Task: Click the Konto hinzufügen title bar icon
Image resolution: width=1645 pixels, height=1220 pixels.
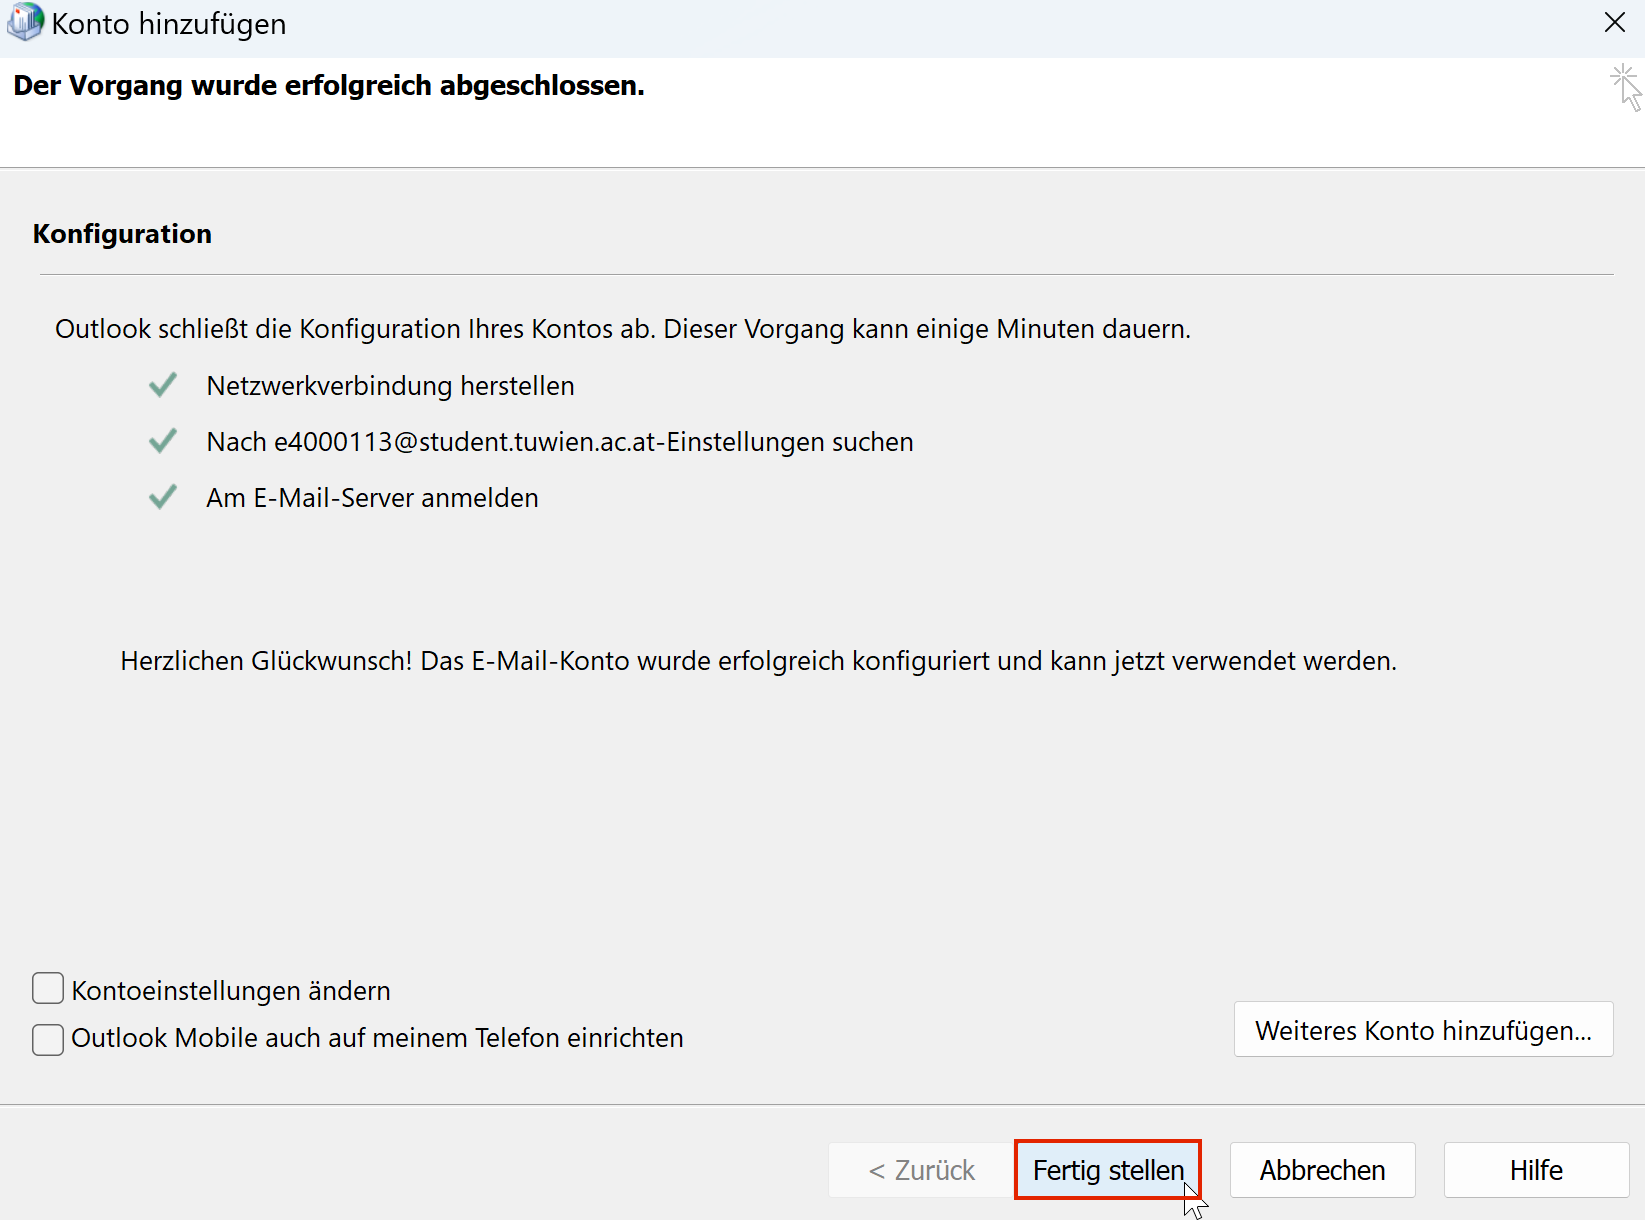Action: pos(25,22)
